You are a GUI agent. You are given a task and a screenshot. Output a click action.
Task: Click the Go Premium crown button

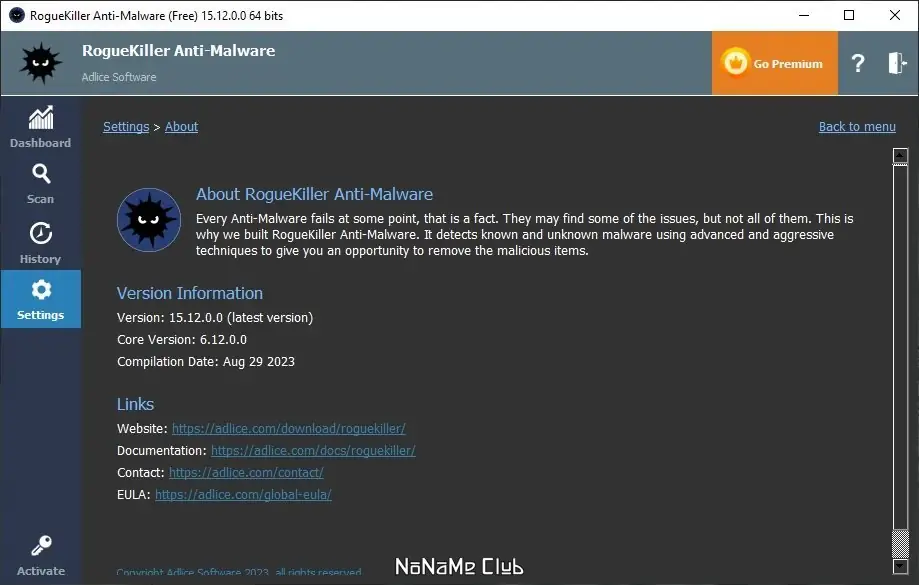coord(774,63)
